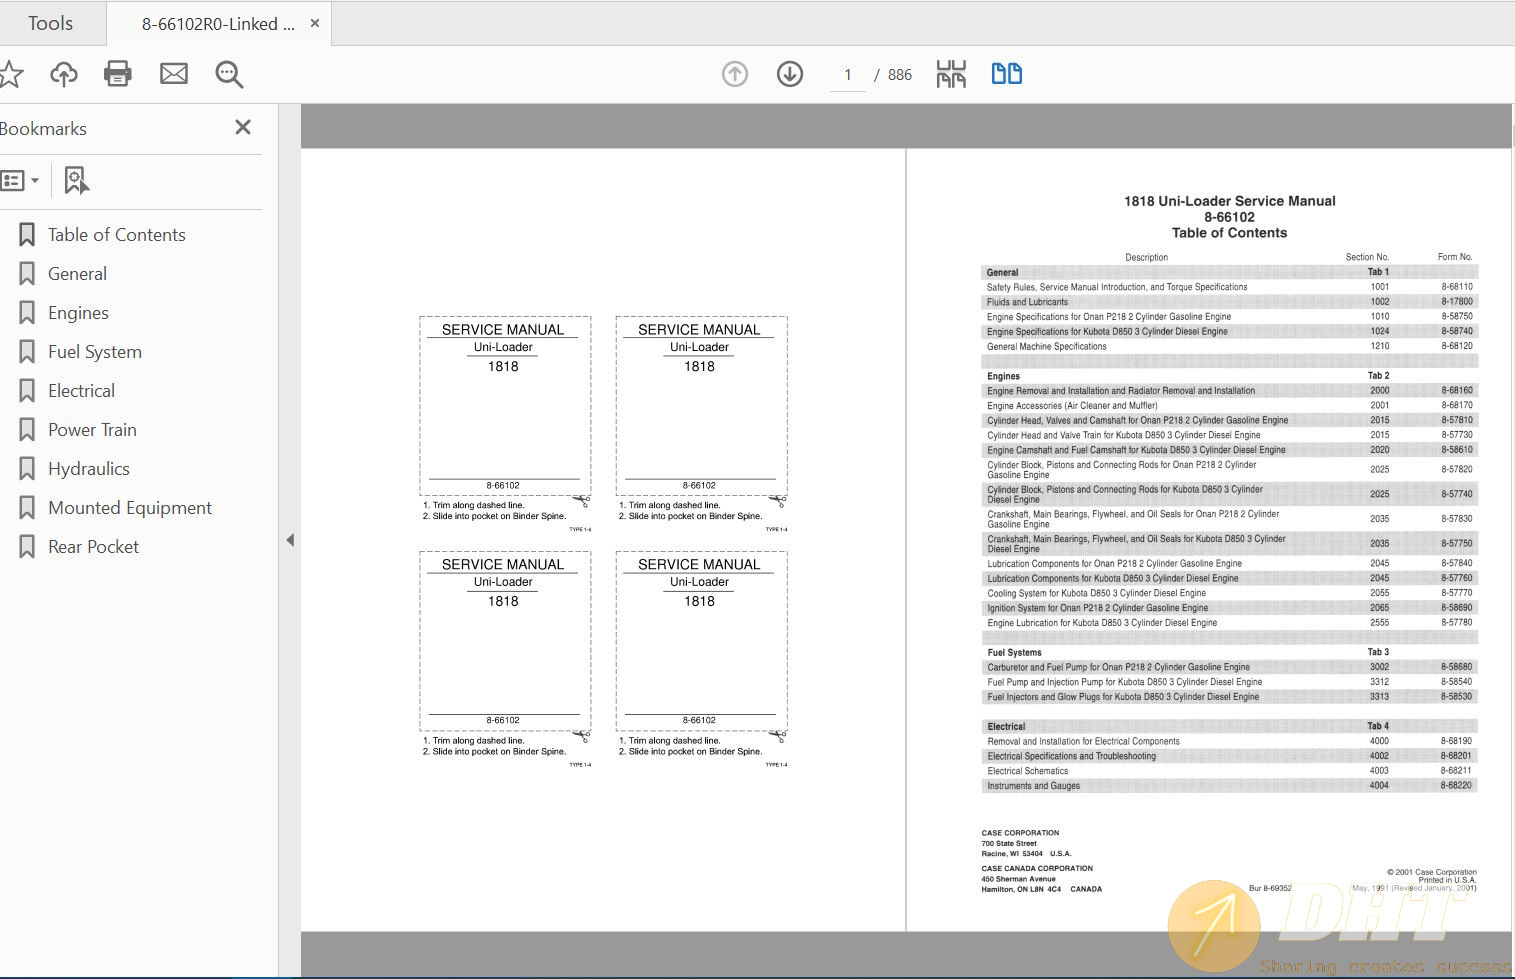Click the upload to cloud icon
This screenshot has width=1515, height=979.
[x=64, y=74]
